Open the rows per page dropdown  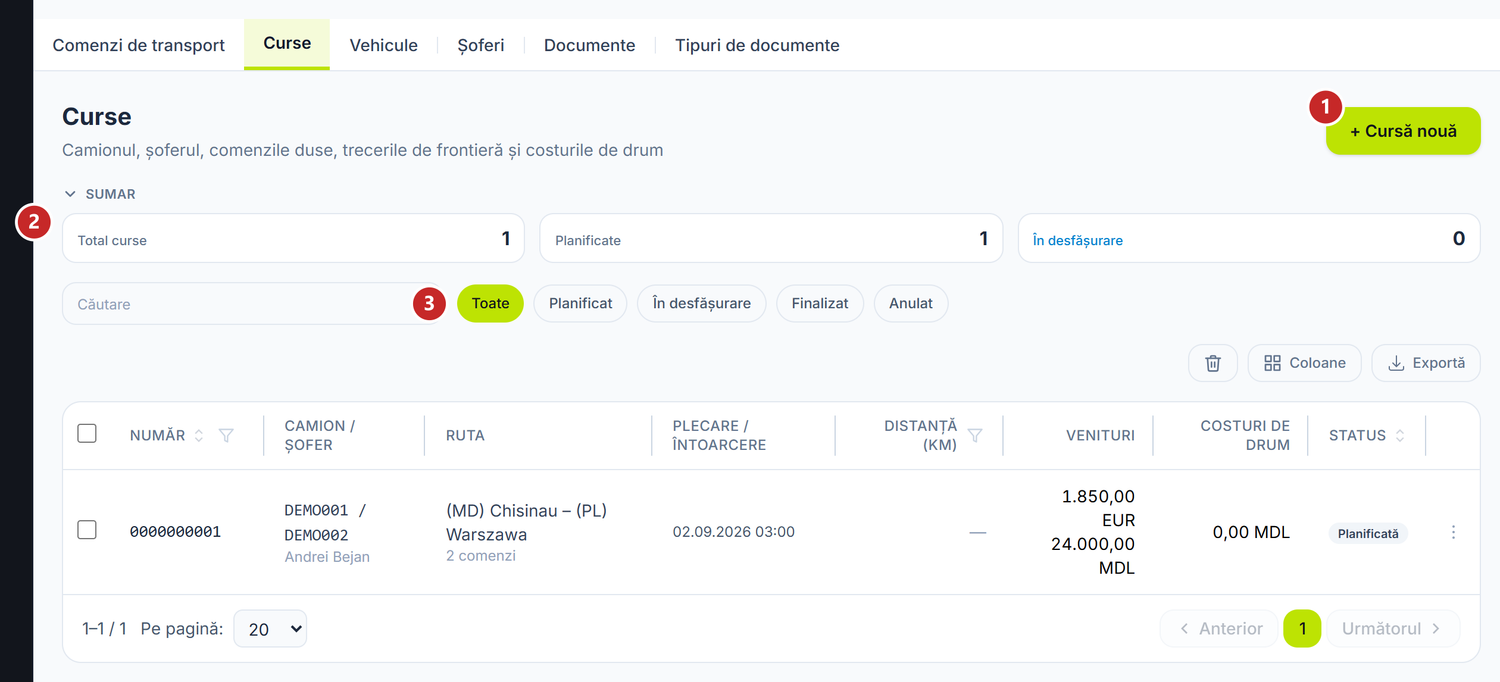pyautogui.click(x=270, y=629)
